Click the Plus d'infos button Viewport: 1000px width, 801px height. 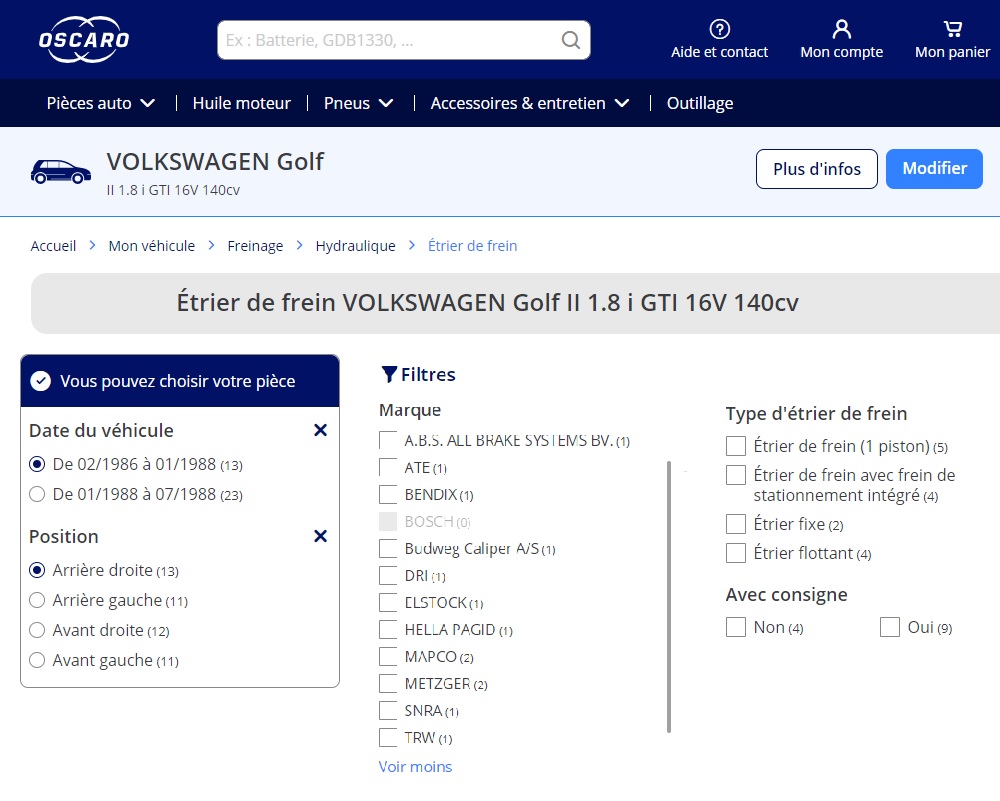tap(816, 169)
